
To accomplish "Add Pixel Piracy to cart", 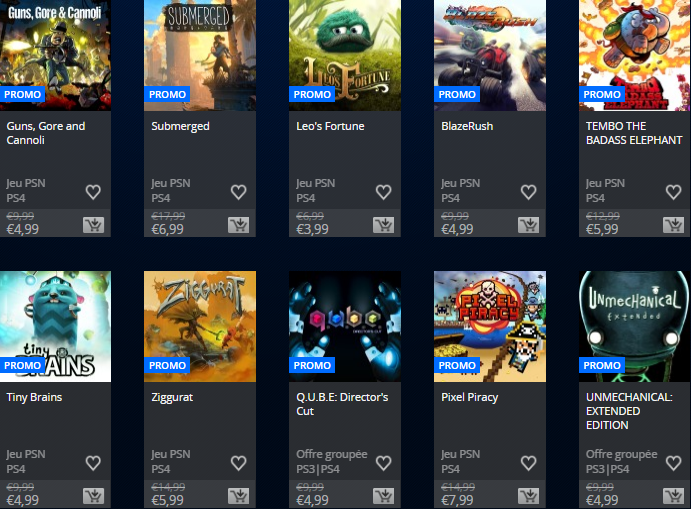I will tap(528, 496).
